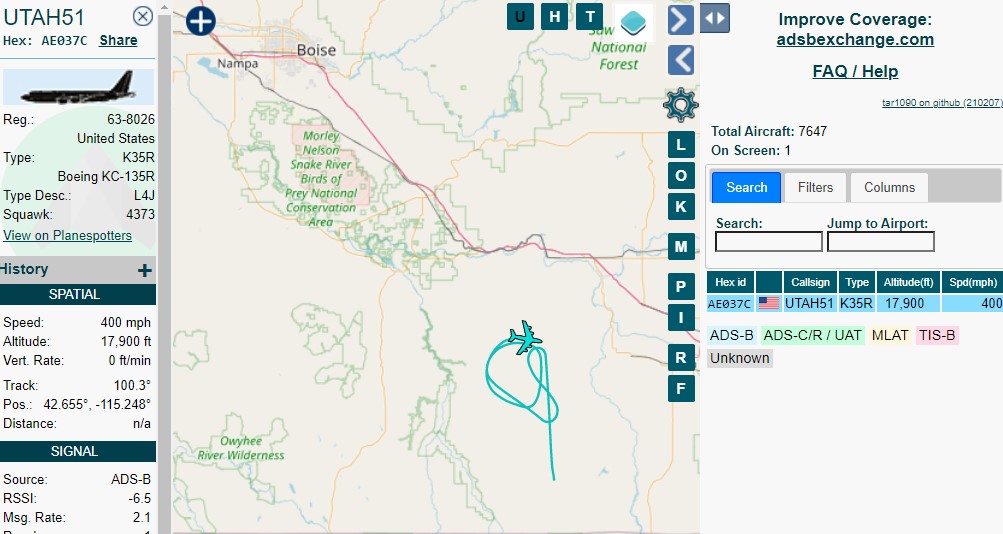Click the position coordinates 42.655°, -115.248°
Viewport: 1003px width, 534px height.
click(97, 404)
